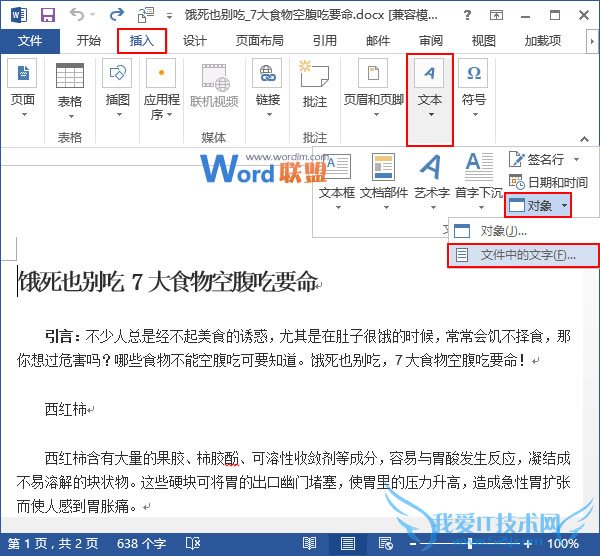The width and height of the screenshot is (600, 556).
Task: Undo the last action
Action: tap(78, 15)
